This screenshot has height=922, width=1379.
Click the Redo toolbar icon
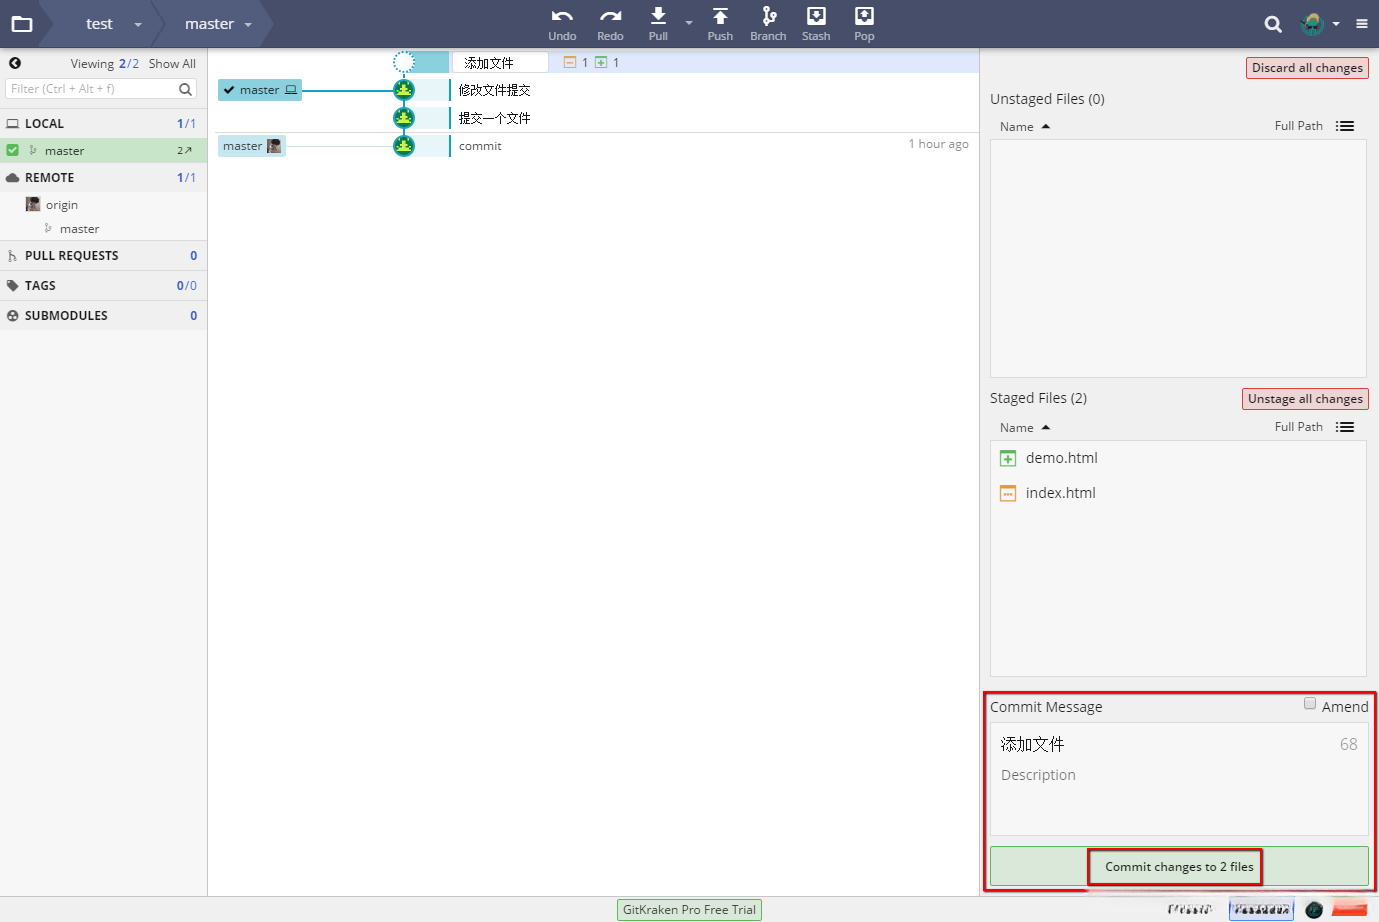[x=610, y=16]
